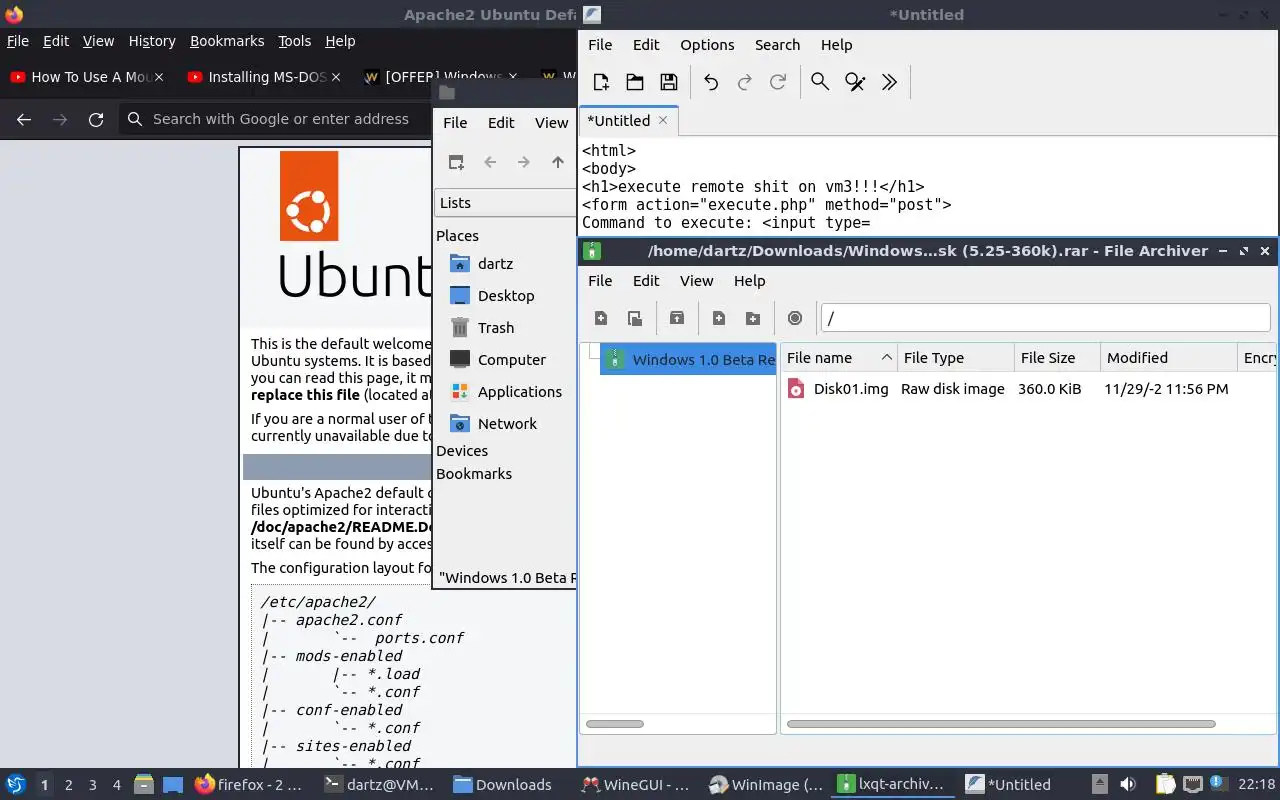Screen dimensions: 1280x800
Task: Click Extract icon in File Archiver toolbar
Action: pyautogui.click(x=677, y=318)
